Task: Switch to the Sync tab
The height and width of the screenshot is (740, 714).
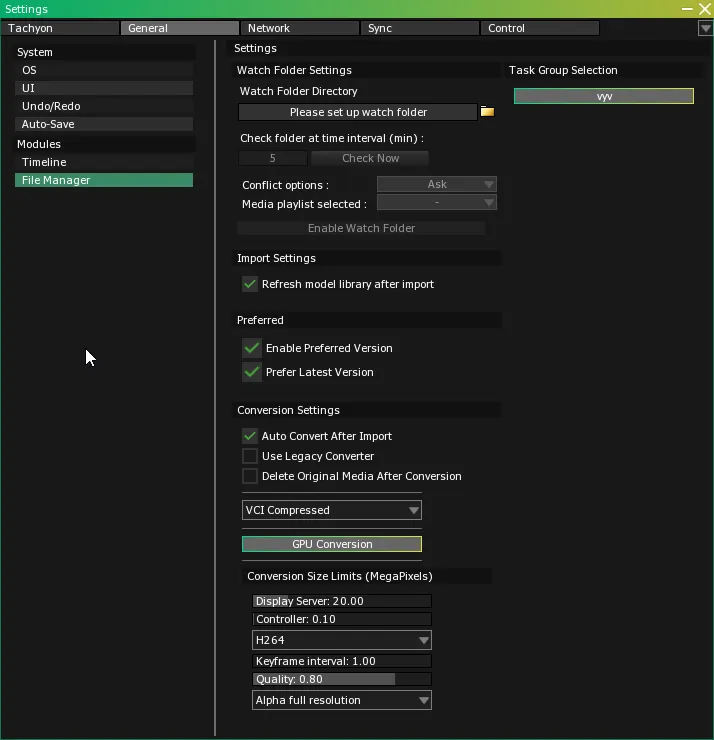Action: [x=419, y=28]
